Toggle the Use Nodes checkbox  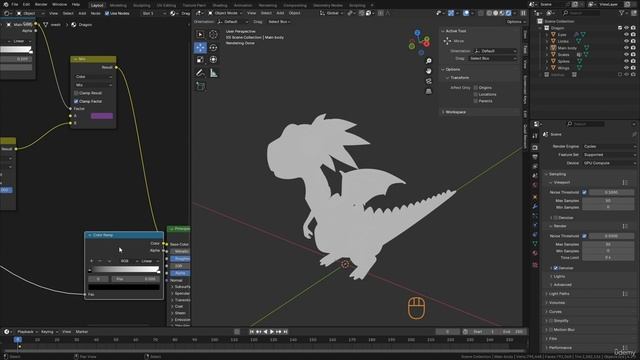(107, 13)
